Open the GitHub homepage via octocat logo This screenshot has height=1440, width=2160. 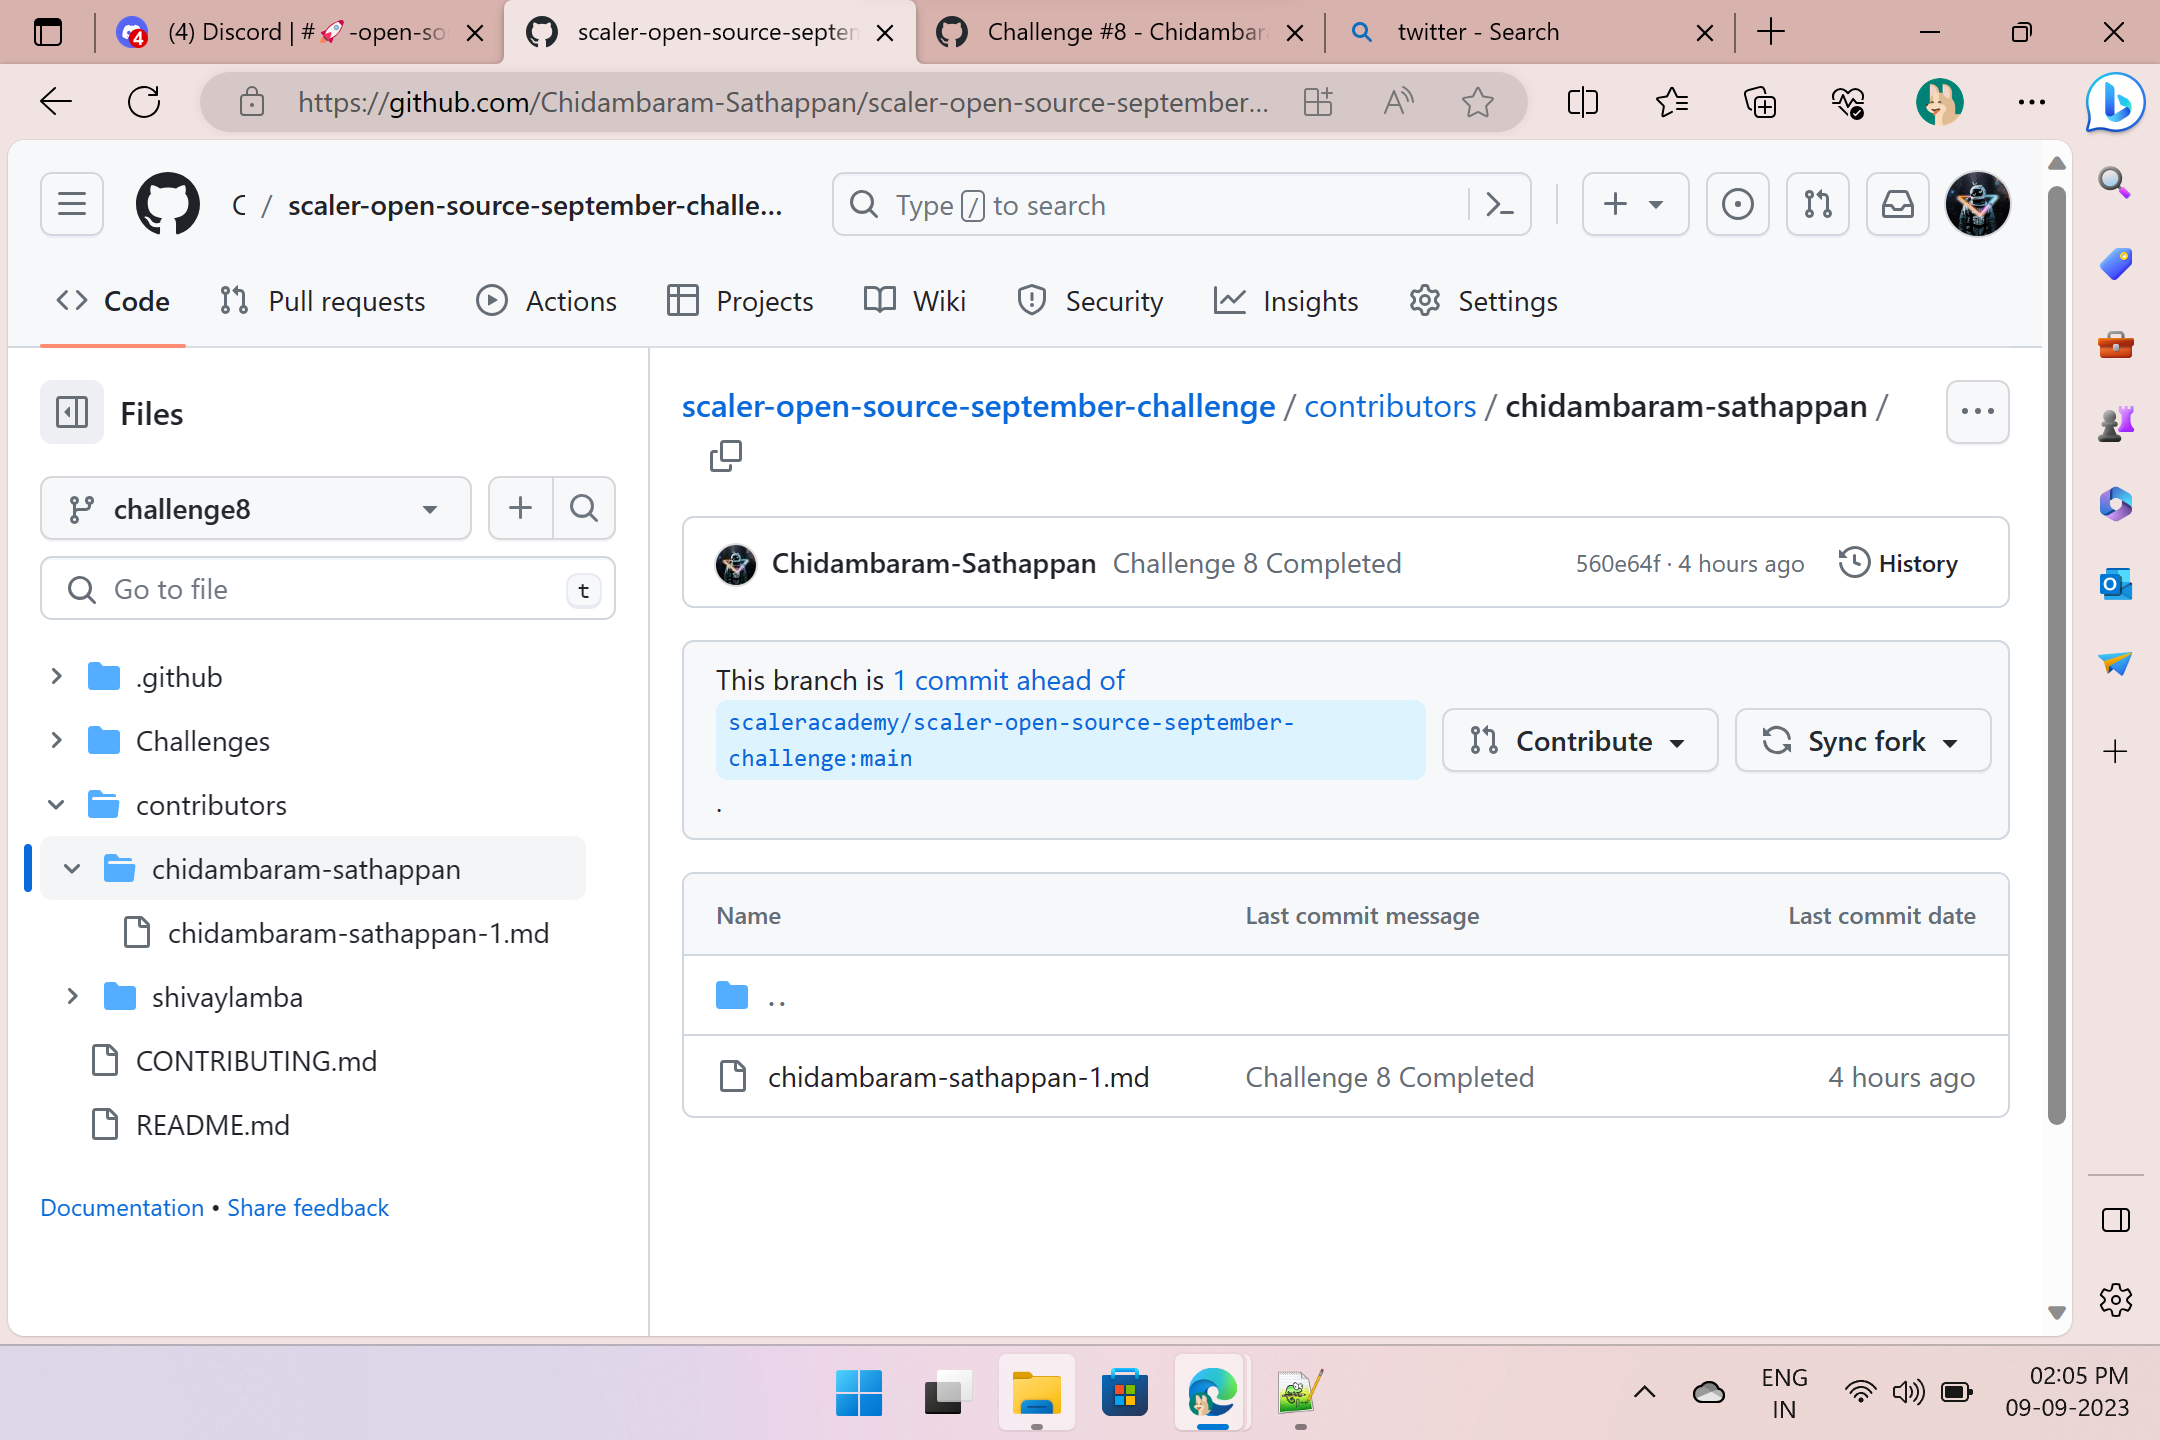tap(166, 204)
